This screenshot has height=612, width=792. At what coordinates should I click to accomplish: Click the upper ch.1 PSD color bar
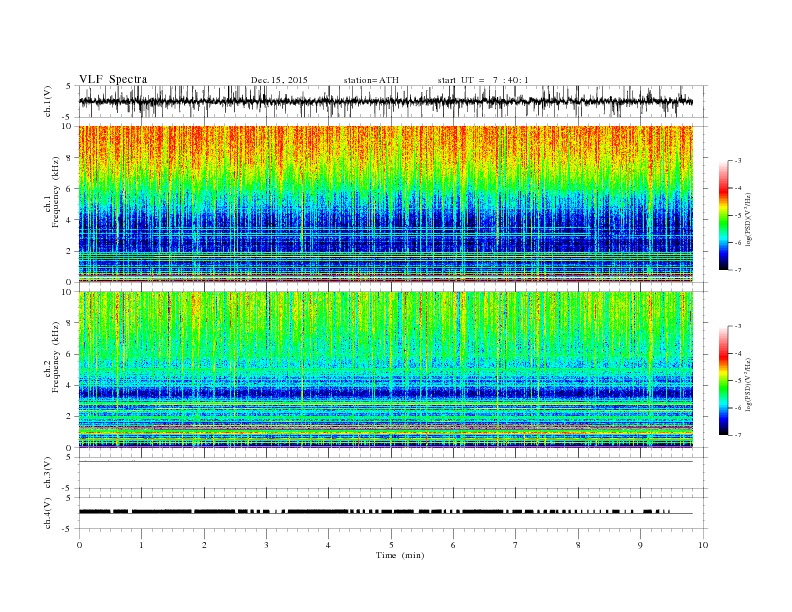pos(723,215)
